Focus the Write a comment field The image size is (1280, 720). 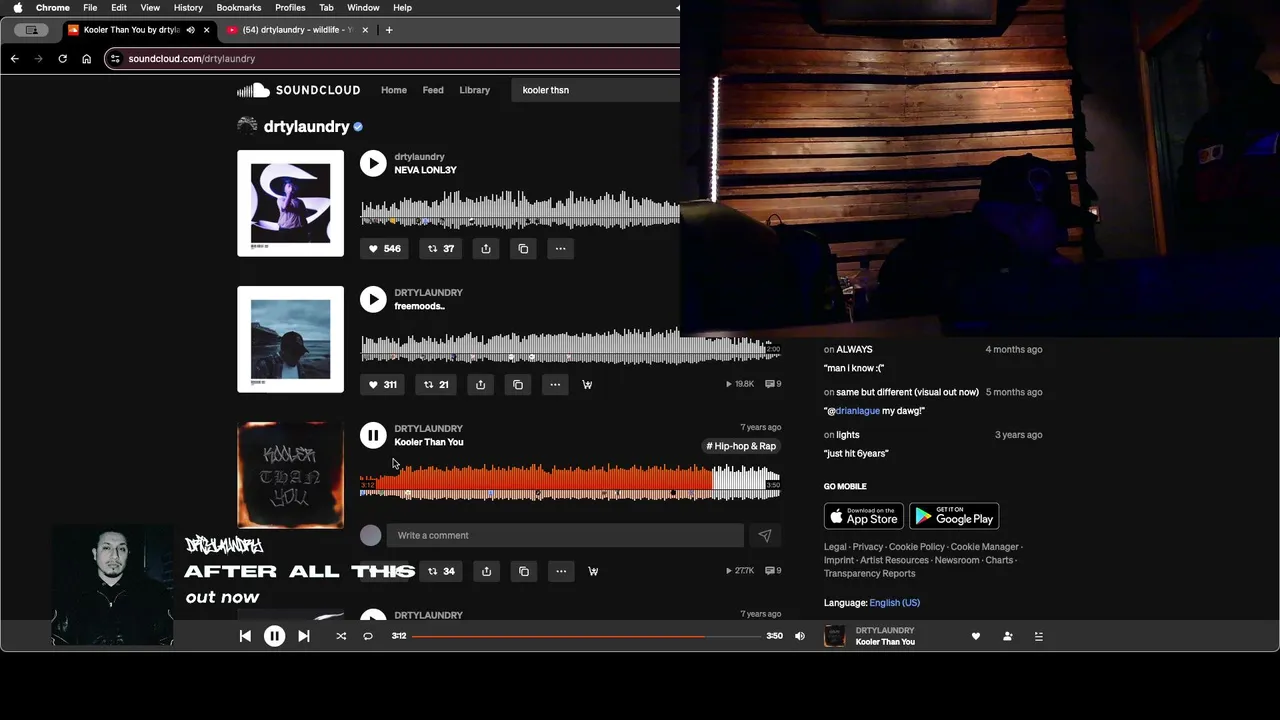[565, 536]
